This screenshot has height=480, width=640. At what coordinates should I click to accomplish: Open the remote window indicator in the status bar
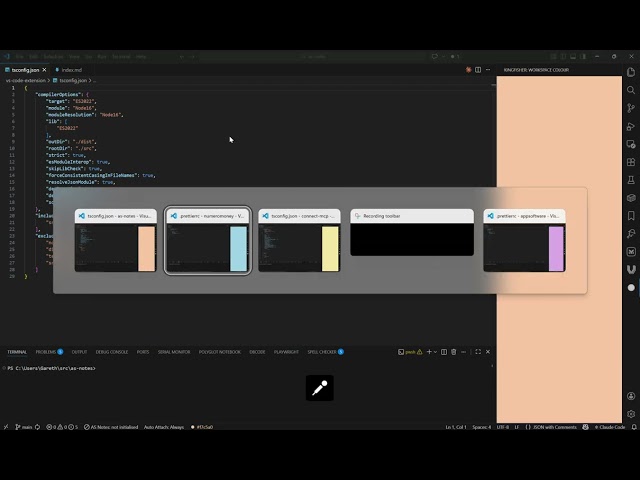(x=6, y=427)
